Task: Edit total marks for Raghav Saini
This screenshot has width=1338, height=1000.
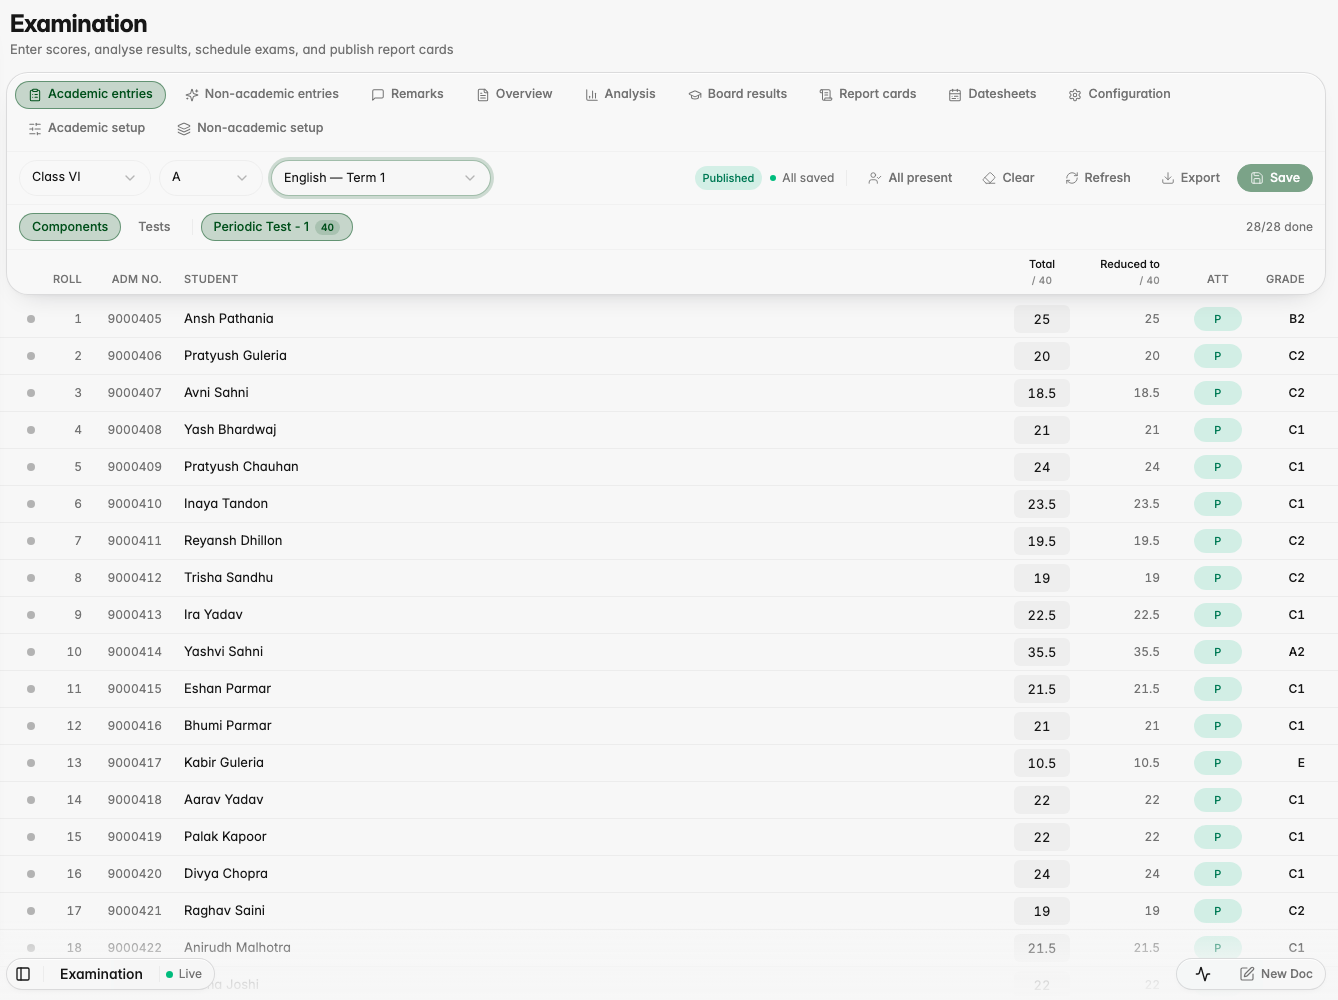Action: [1042, 911]
